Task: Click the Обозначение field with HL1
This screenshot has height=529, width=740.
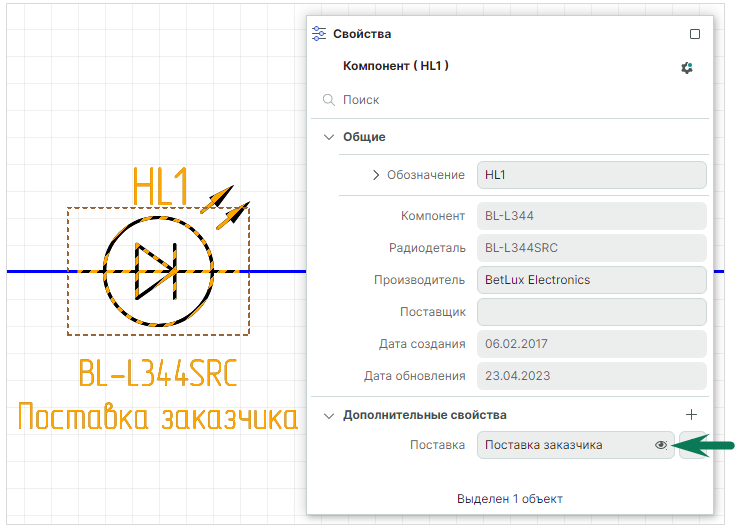Action: coord(592,175)
